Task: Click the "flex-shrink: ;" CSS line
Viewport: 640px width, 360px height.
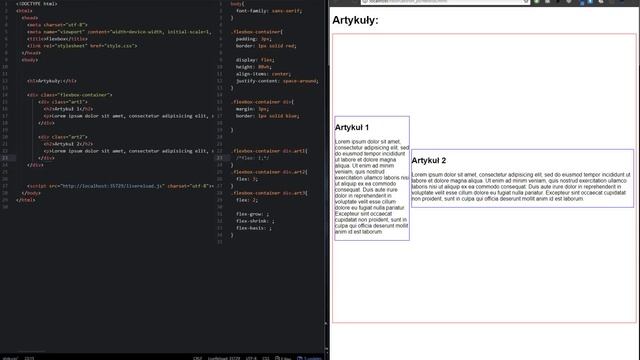Action: pyautogui.click(x=255, y=221)
